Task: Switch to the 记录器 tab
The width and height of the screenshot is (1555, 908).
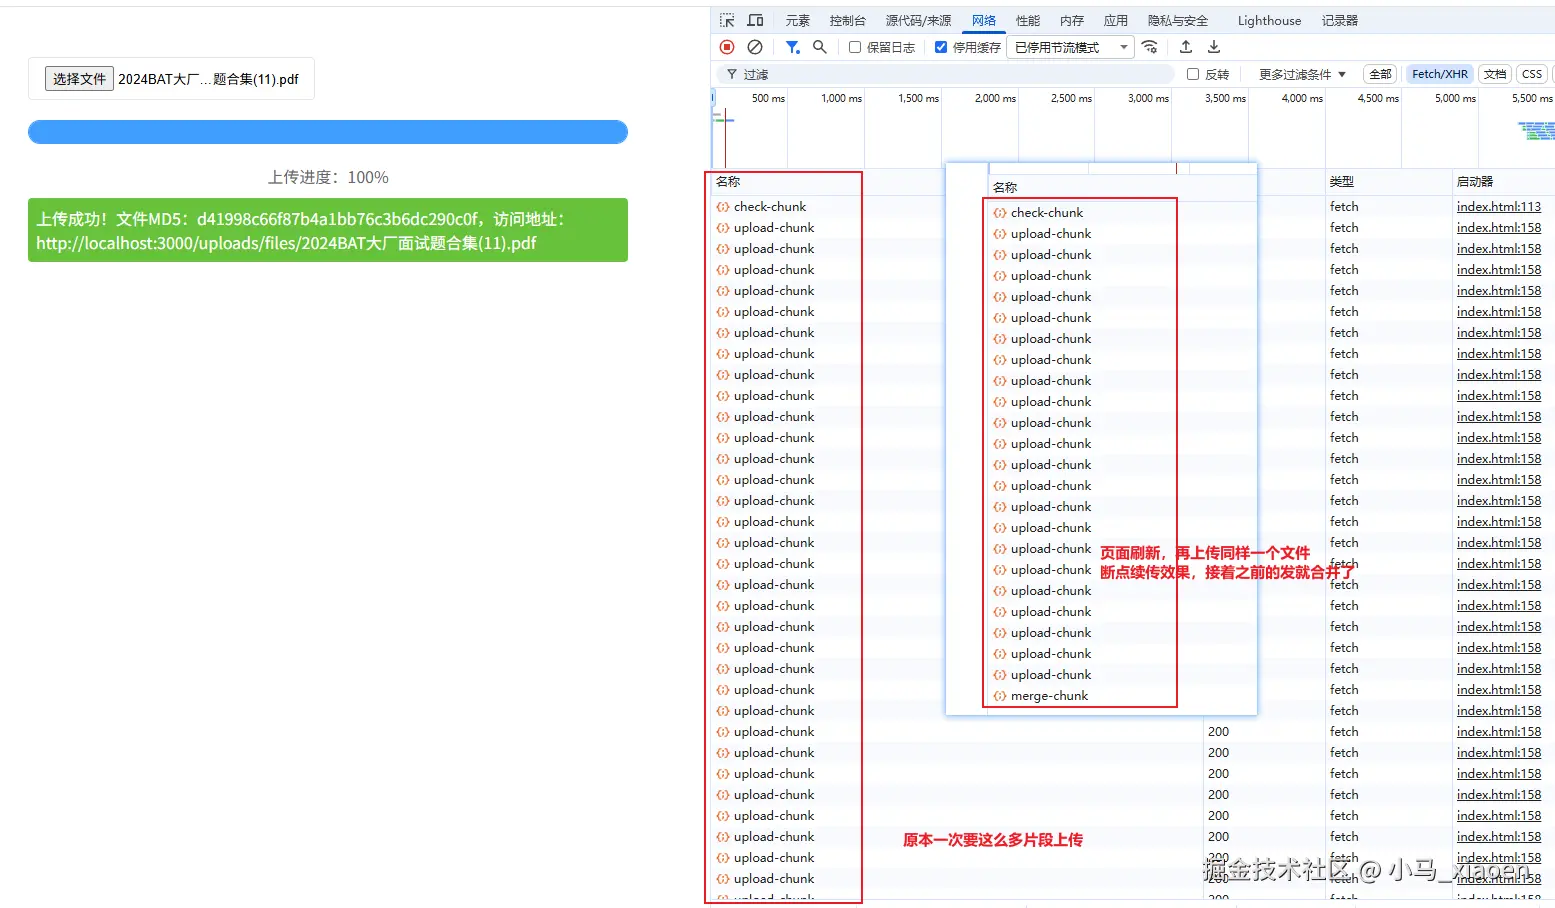Action: (x=1340, y=20)
